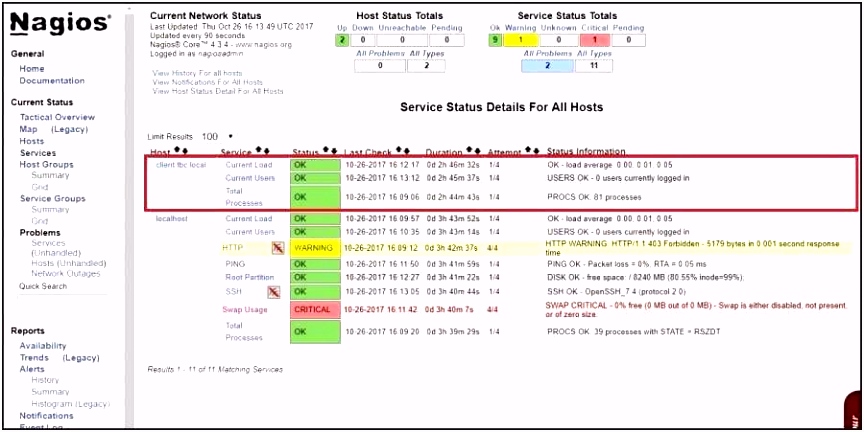Image resolution: width=864 pixels, height=432 pixels.
Task: Go to Tactical Overview
Action: 57,117
